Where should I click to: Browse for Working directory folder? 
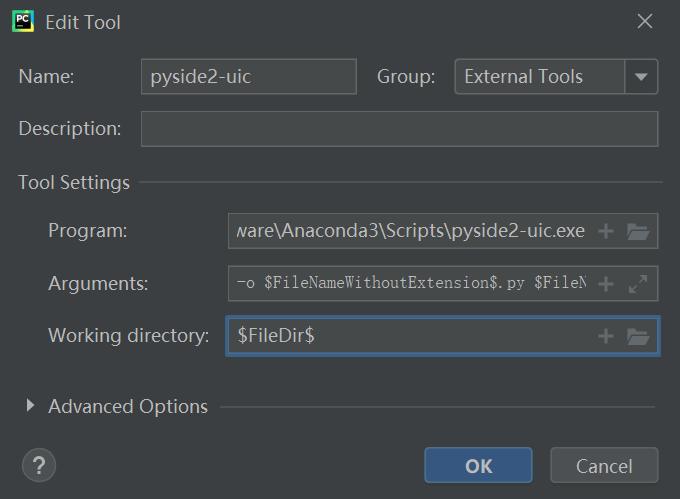(x=638, y=336)
